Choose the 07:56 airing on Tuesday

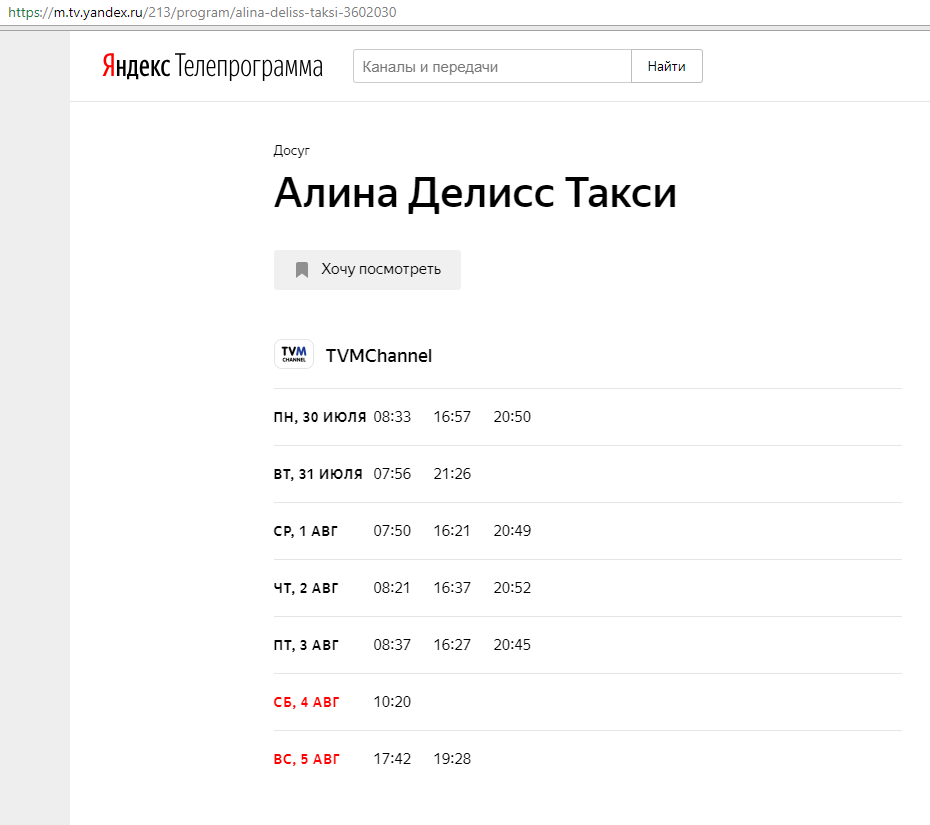pyautogui.click(x=392, y=474)
